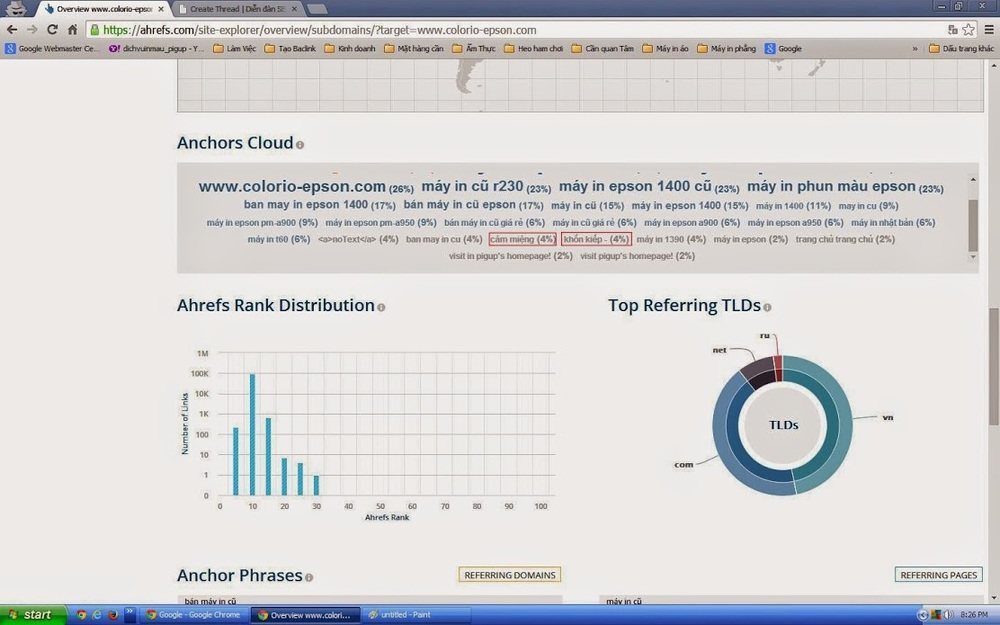Viewport: 1000px width, 625px height.
Task: Click the address bar URL field
Action: click(x=517, y=30)
